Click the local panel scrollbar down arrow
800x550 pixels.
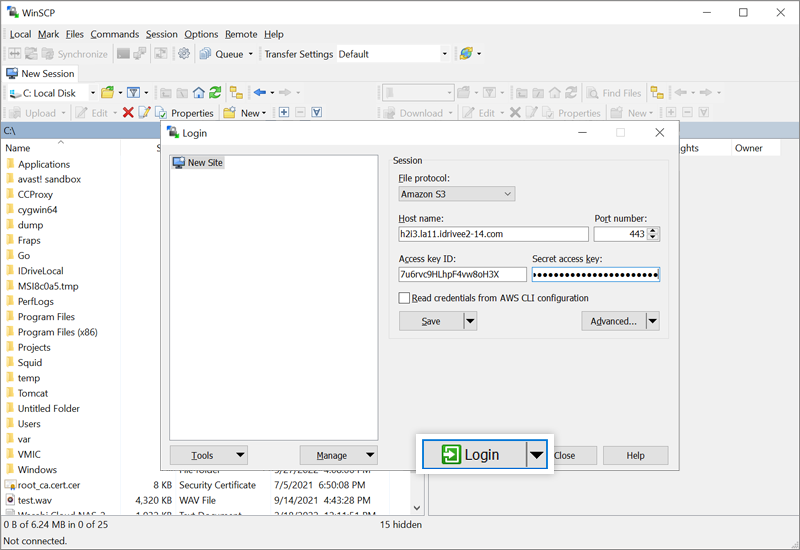tap(417, 508)
